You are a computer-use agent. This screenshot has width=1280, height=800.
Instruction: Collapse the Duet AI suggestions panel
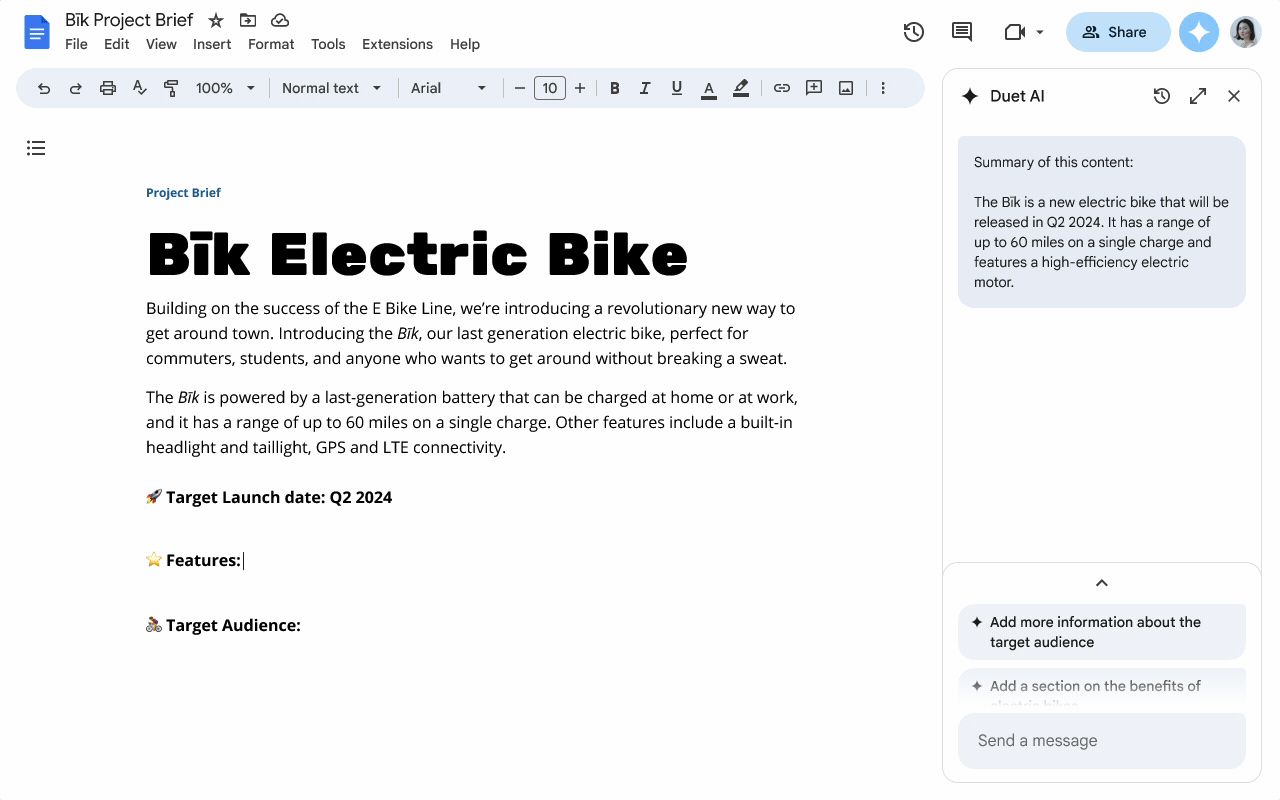1101,583
